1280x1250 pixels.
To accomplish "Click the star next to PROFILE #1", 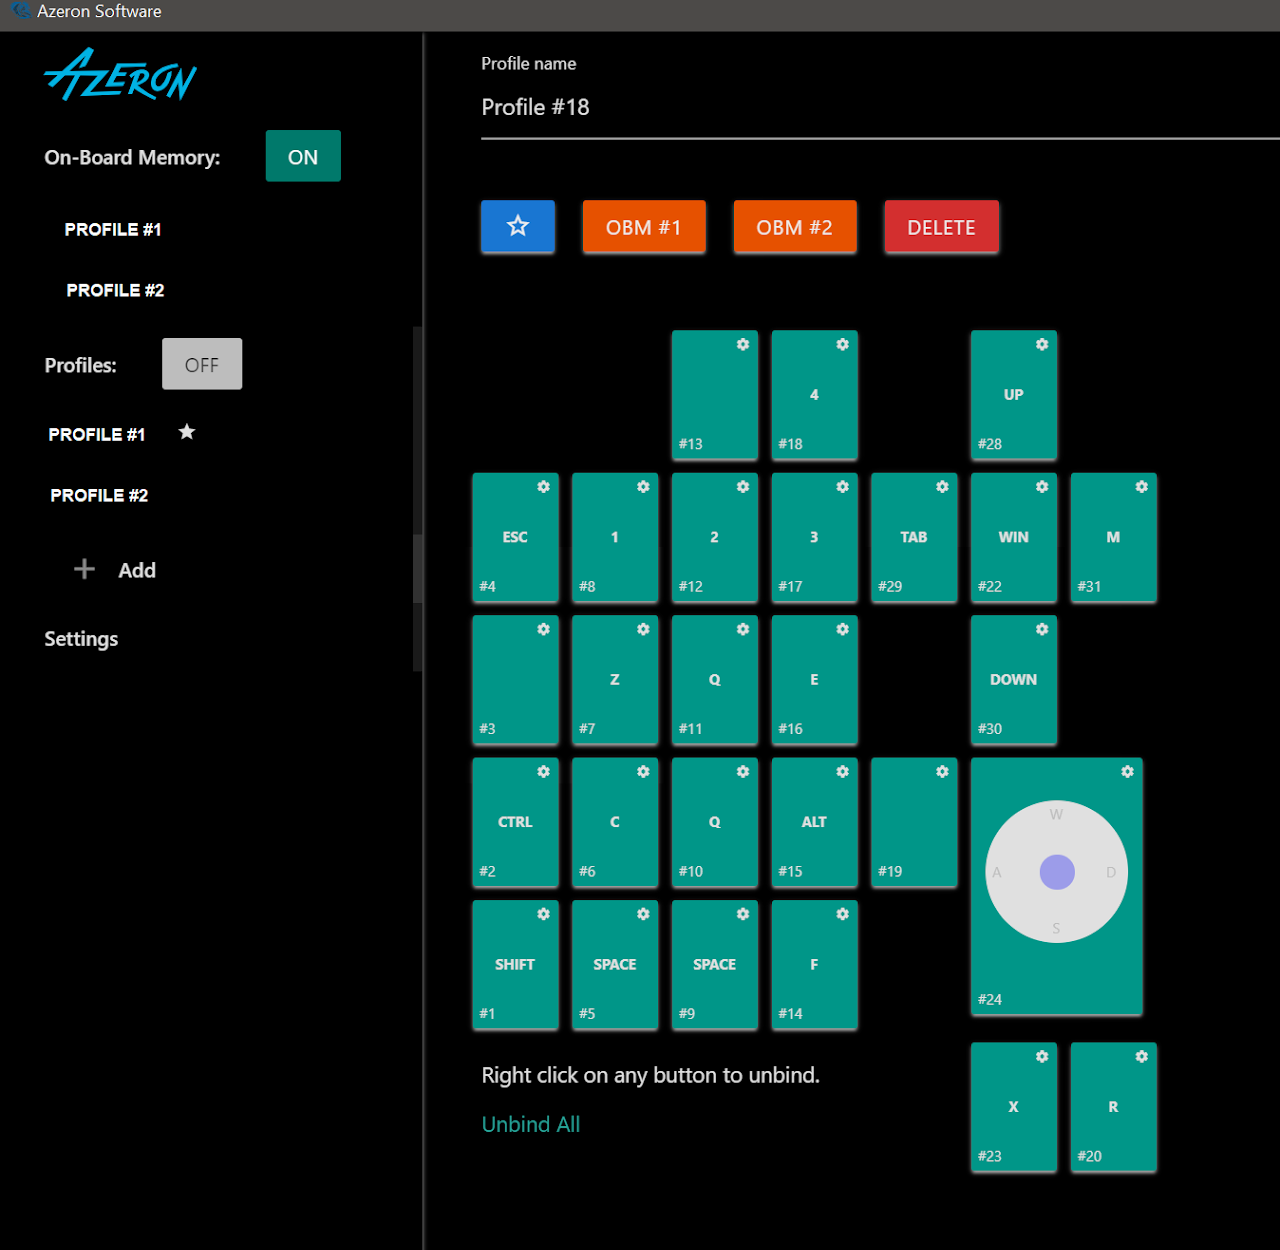I will (187, 432).
